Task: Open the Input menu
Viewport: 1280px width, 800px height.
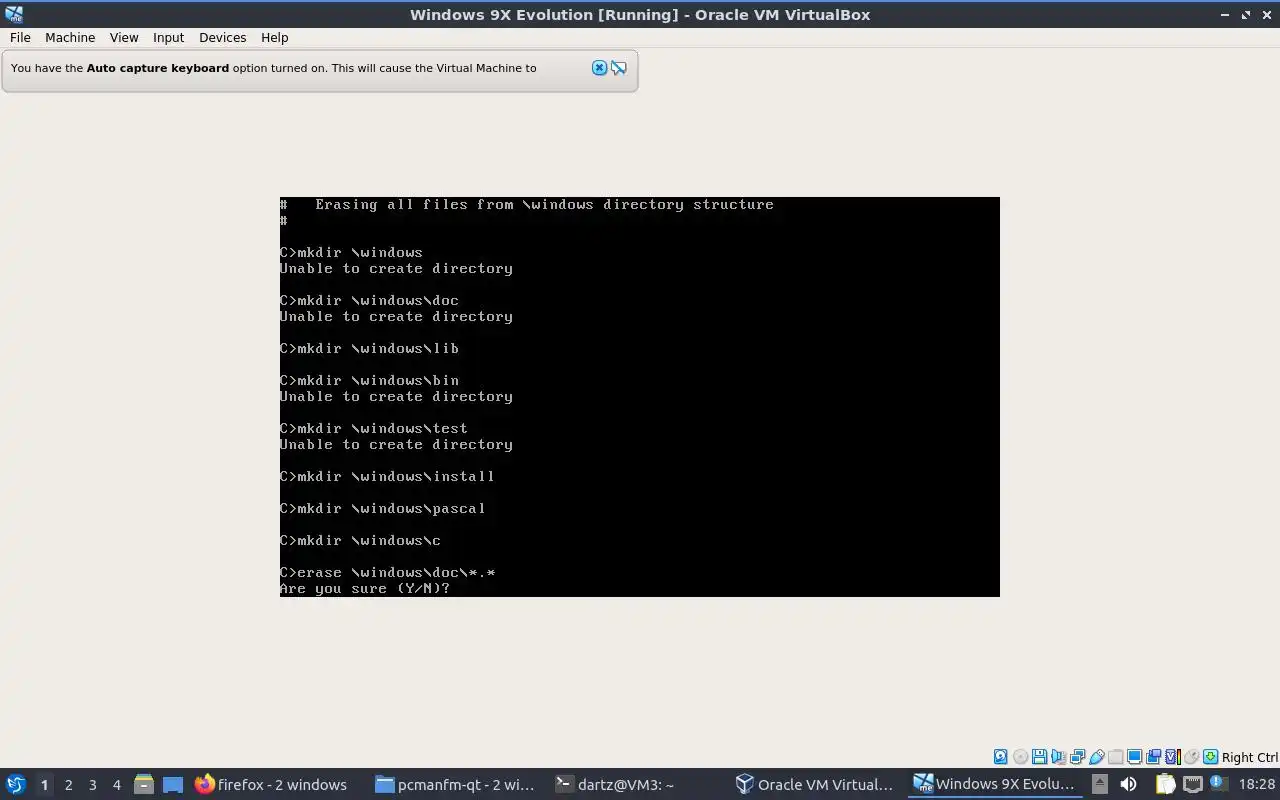Action: tap(168, 37)
